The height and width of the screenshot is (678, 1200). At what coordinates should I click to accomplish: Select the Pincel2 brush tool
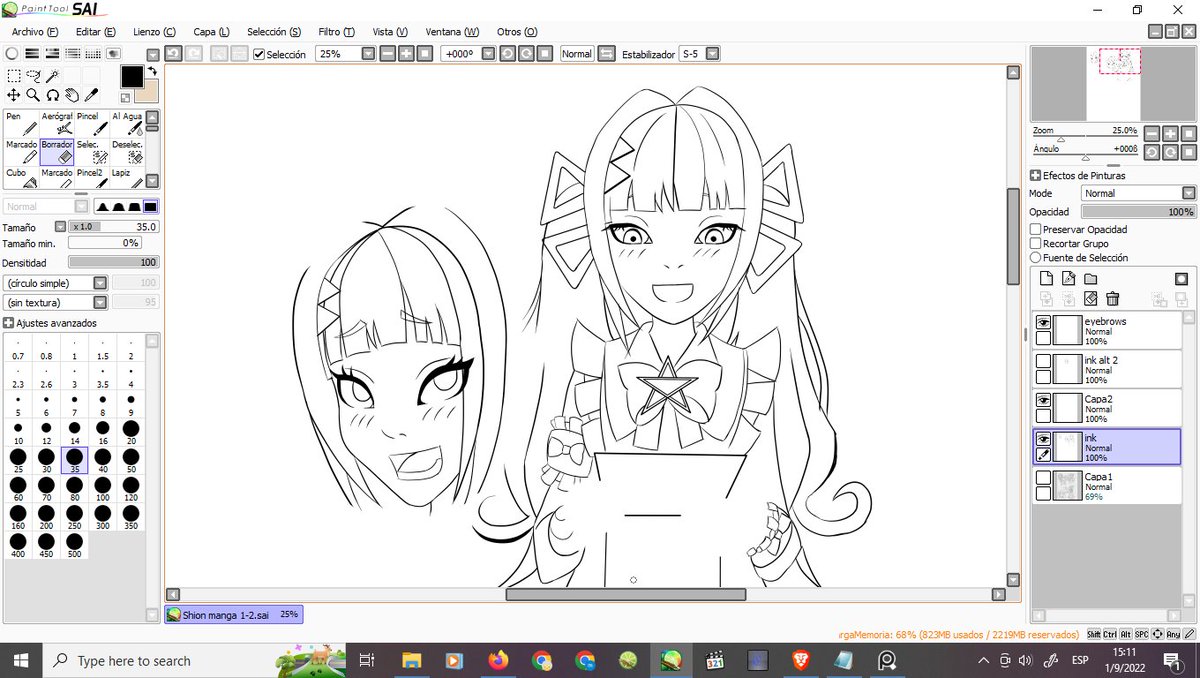pos(92,178)
